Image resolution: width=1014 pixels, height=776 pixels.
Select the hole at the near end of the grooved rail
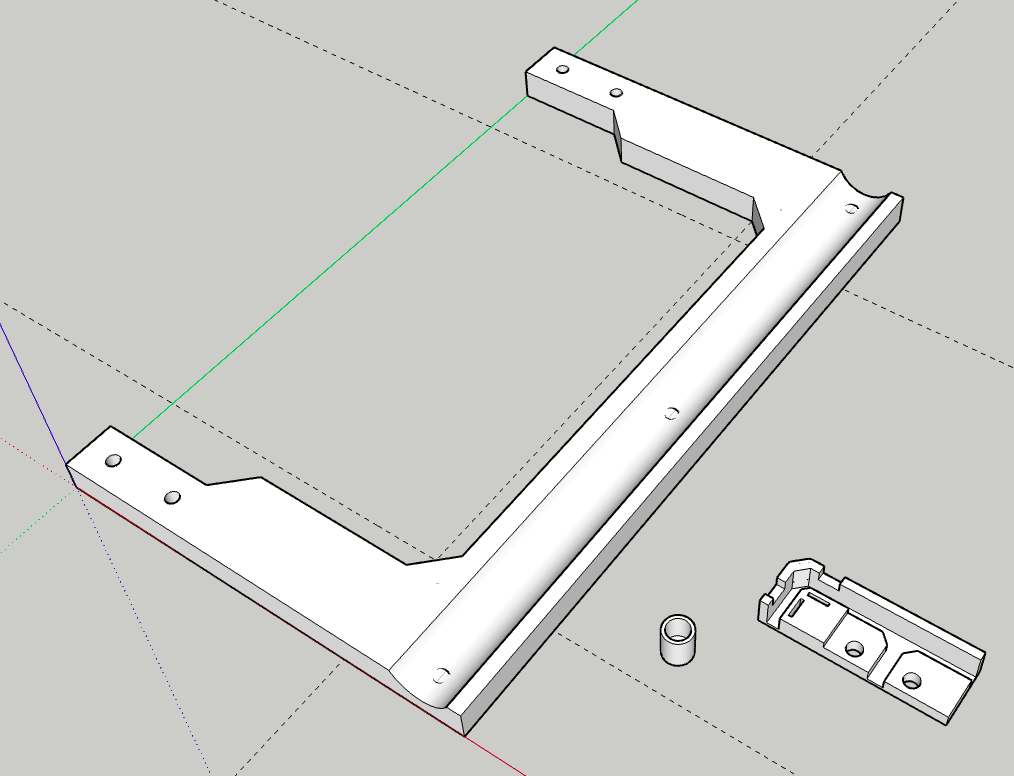(x=442, y=676)
